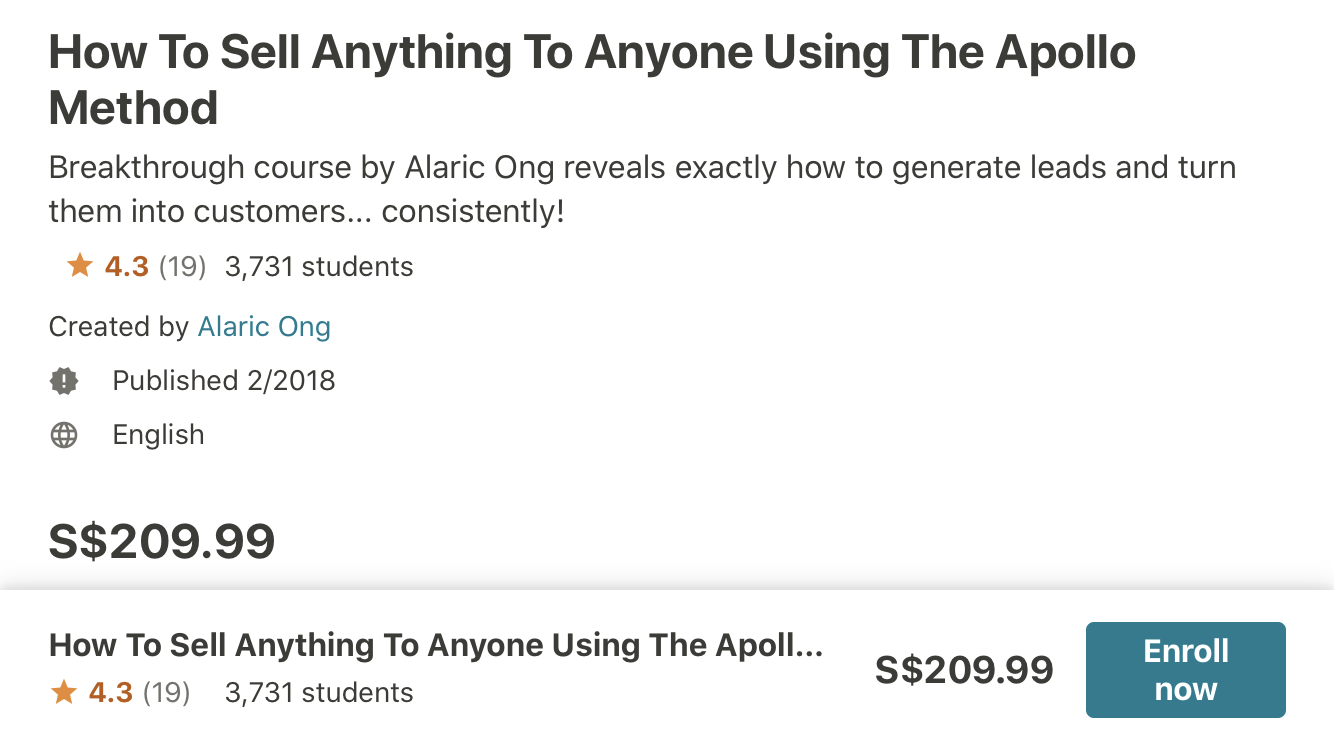Click the S$209.99 price beside Enroll now
This screenshot has width=1334, height=750.
pyautogui.click(x=964, y=670)
